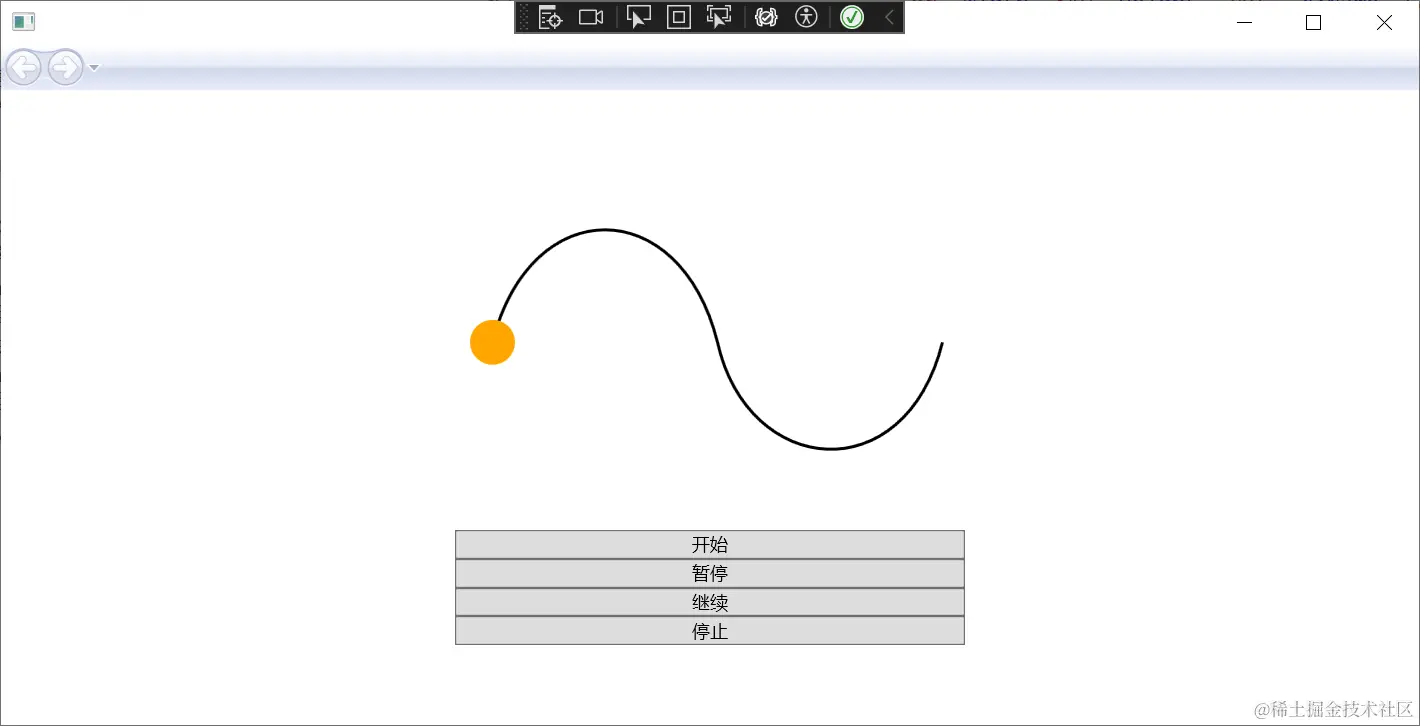1420x726 pixels.
Task: Click the 暂停 (Pause) button
Action: 710,573
